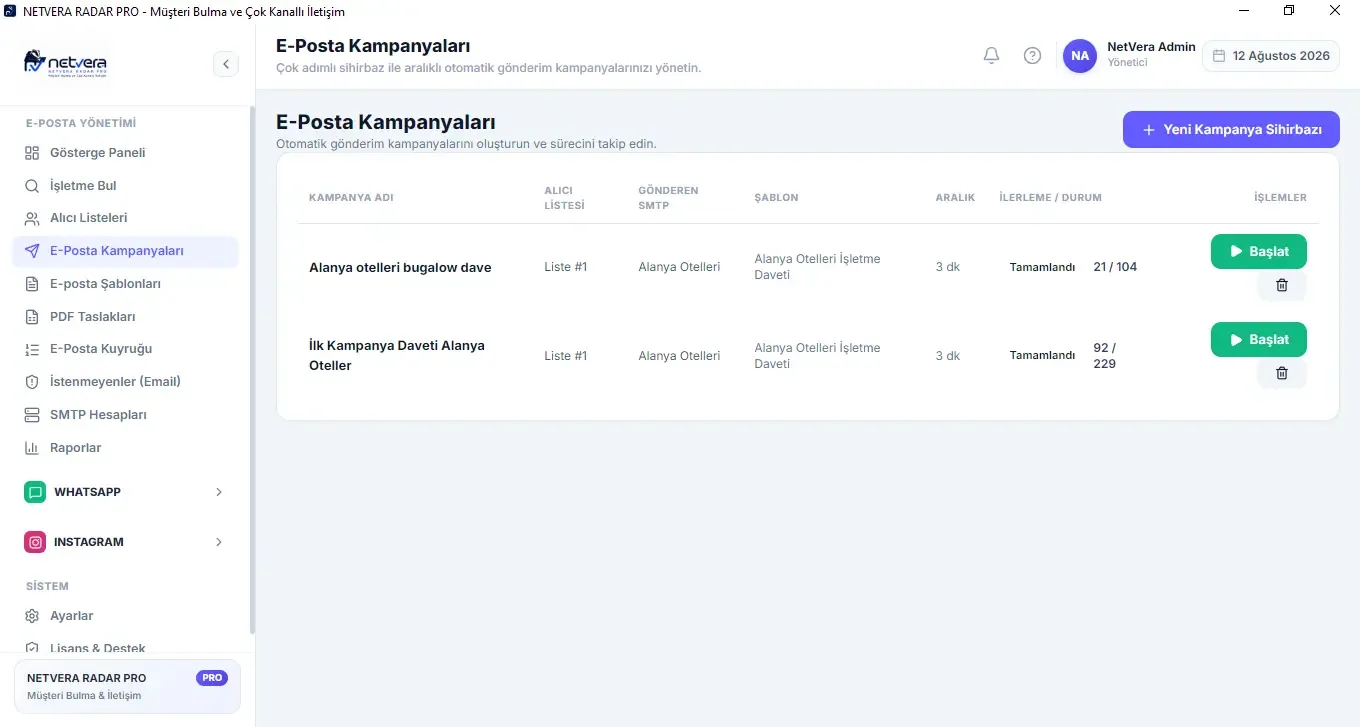Click the 92 / 229 progress value
This screenshot has width=1360, height=727.
click(x=1105, y=356)
